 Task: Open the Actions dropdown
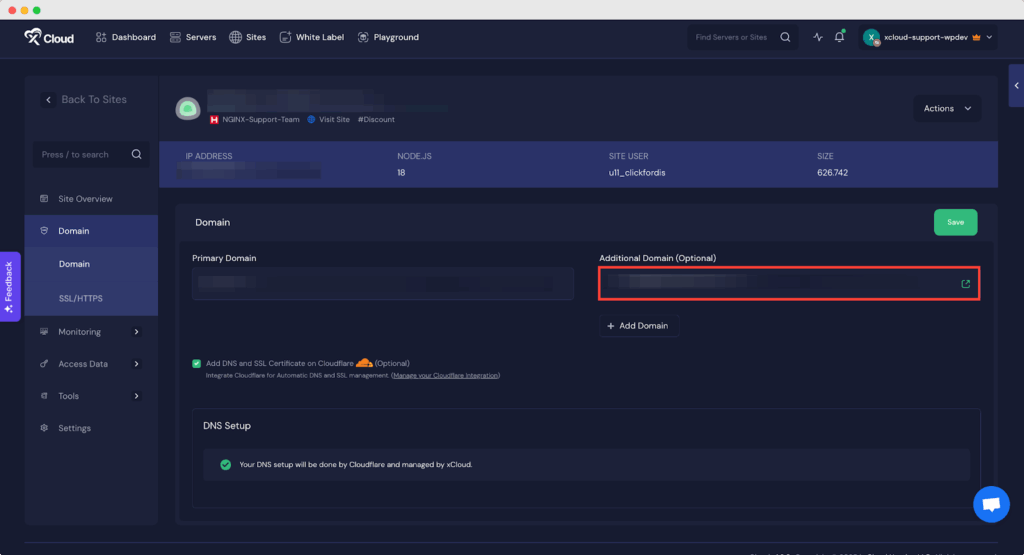point(946,108)
